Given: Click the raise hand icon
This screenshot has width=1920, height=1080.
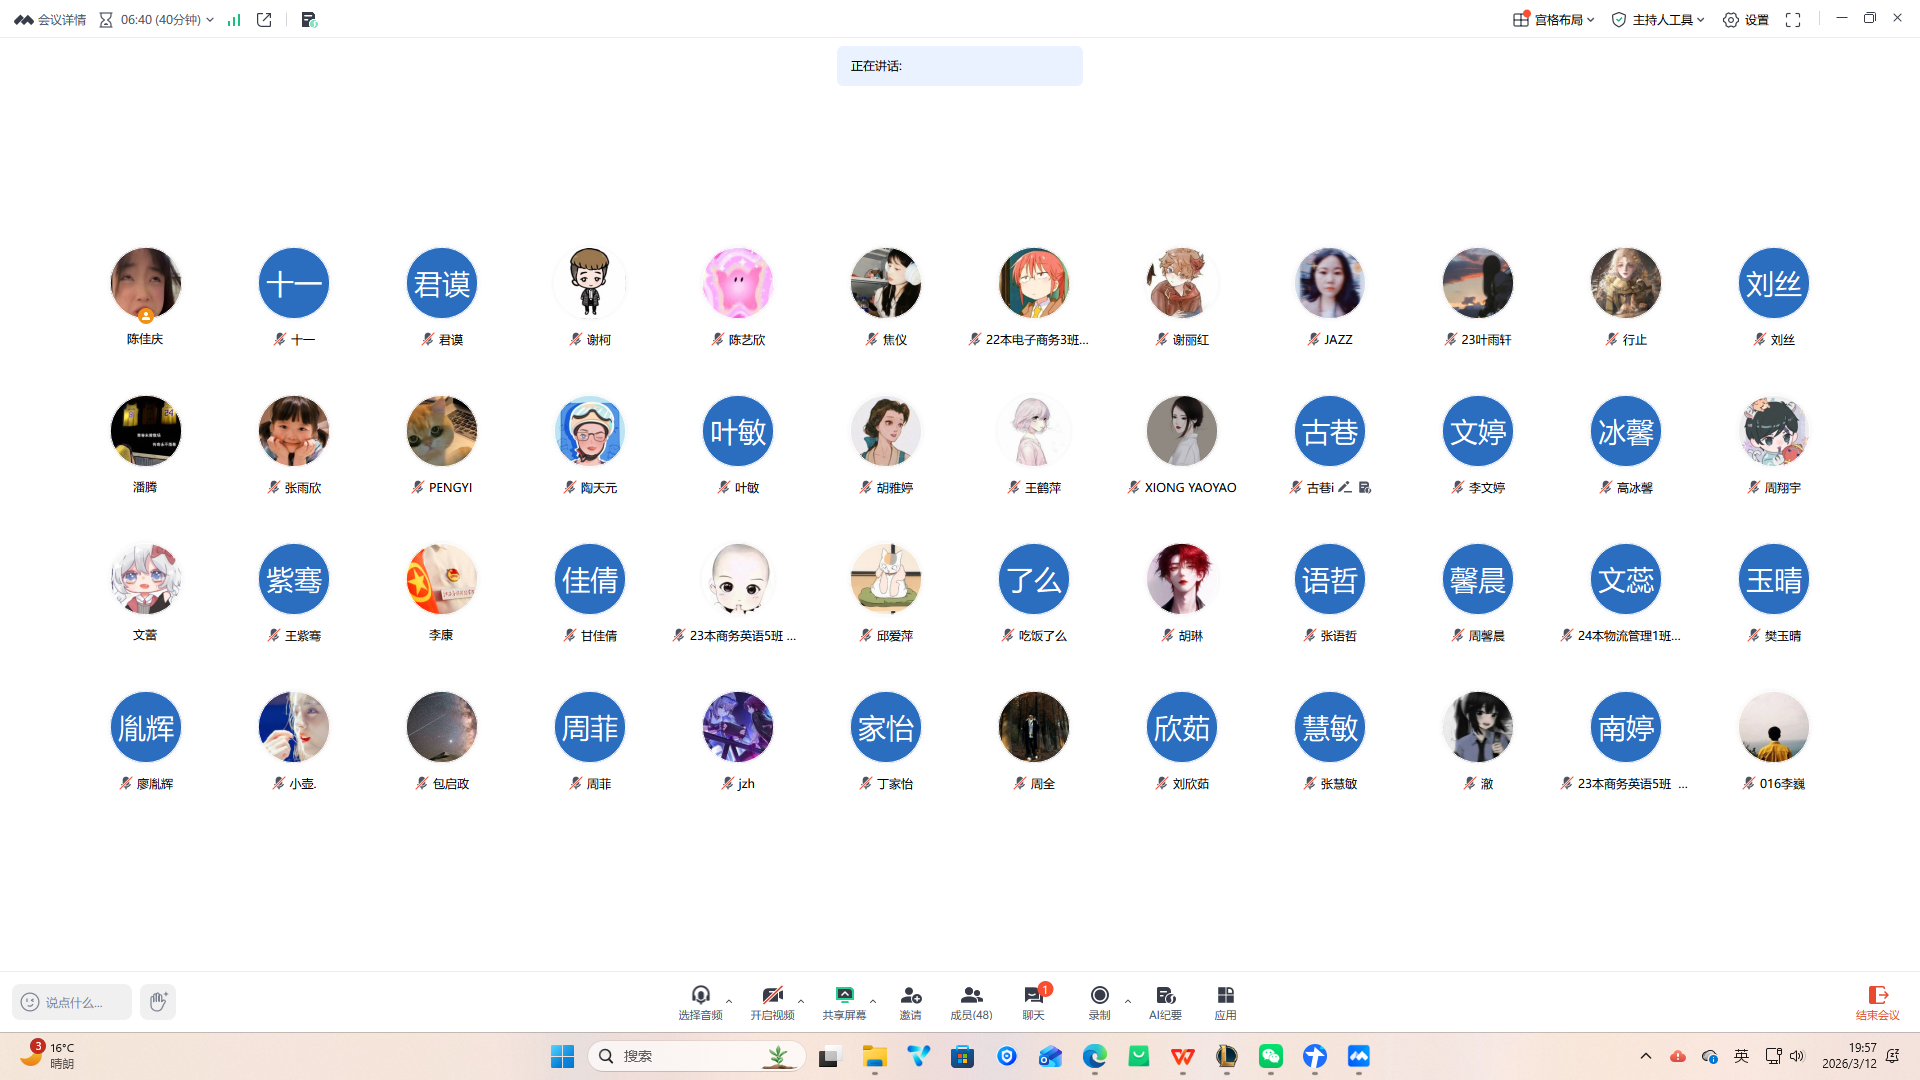Looking at the screenshot, I should point(158,1001).
